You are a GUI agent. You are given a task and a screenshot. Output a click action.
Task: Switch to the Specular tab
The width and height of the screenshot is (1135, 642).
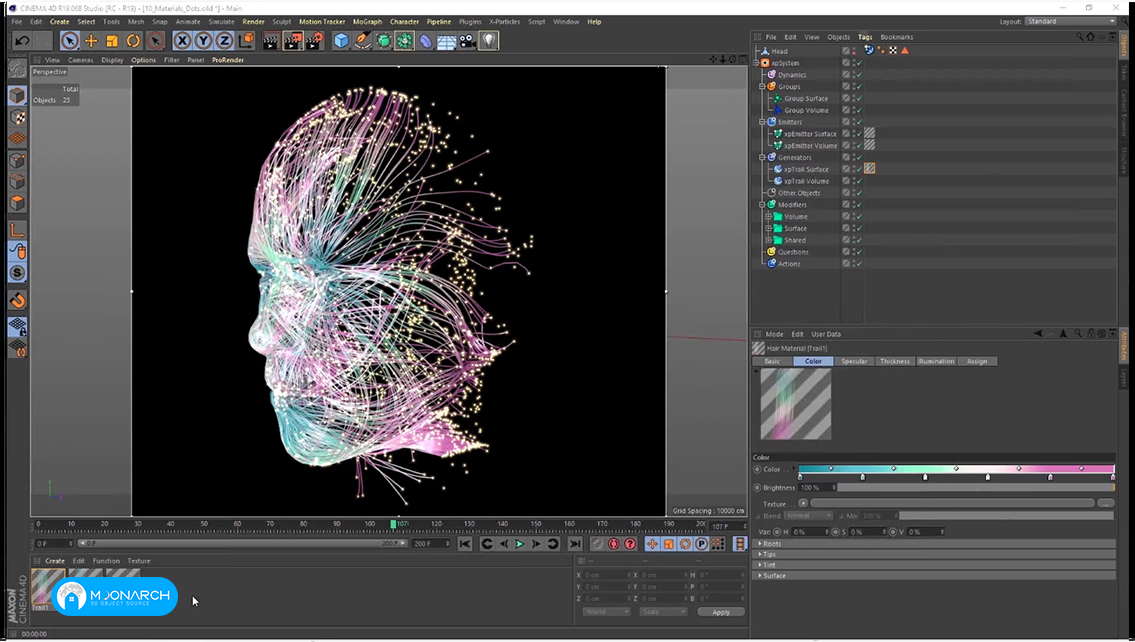854,361
